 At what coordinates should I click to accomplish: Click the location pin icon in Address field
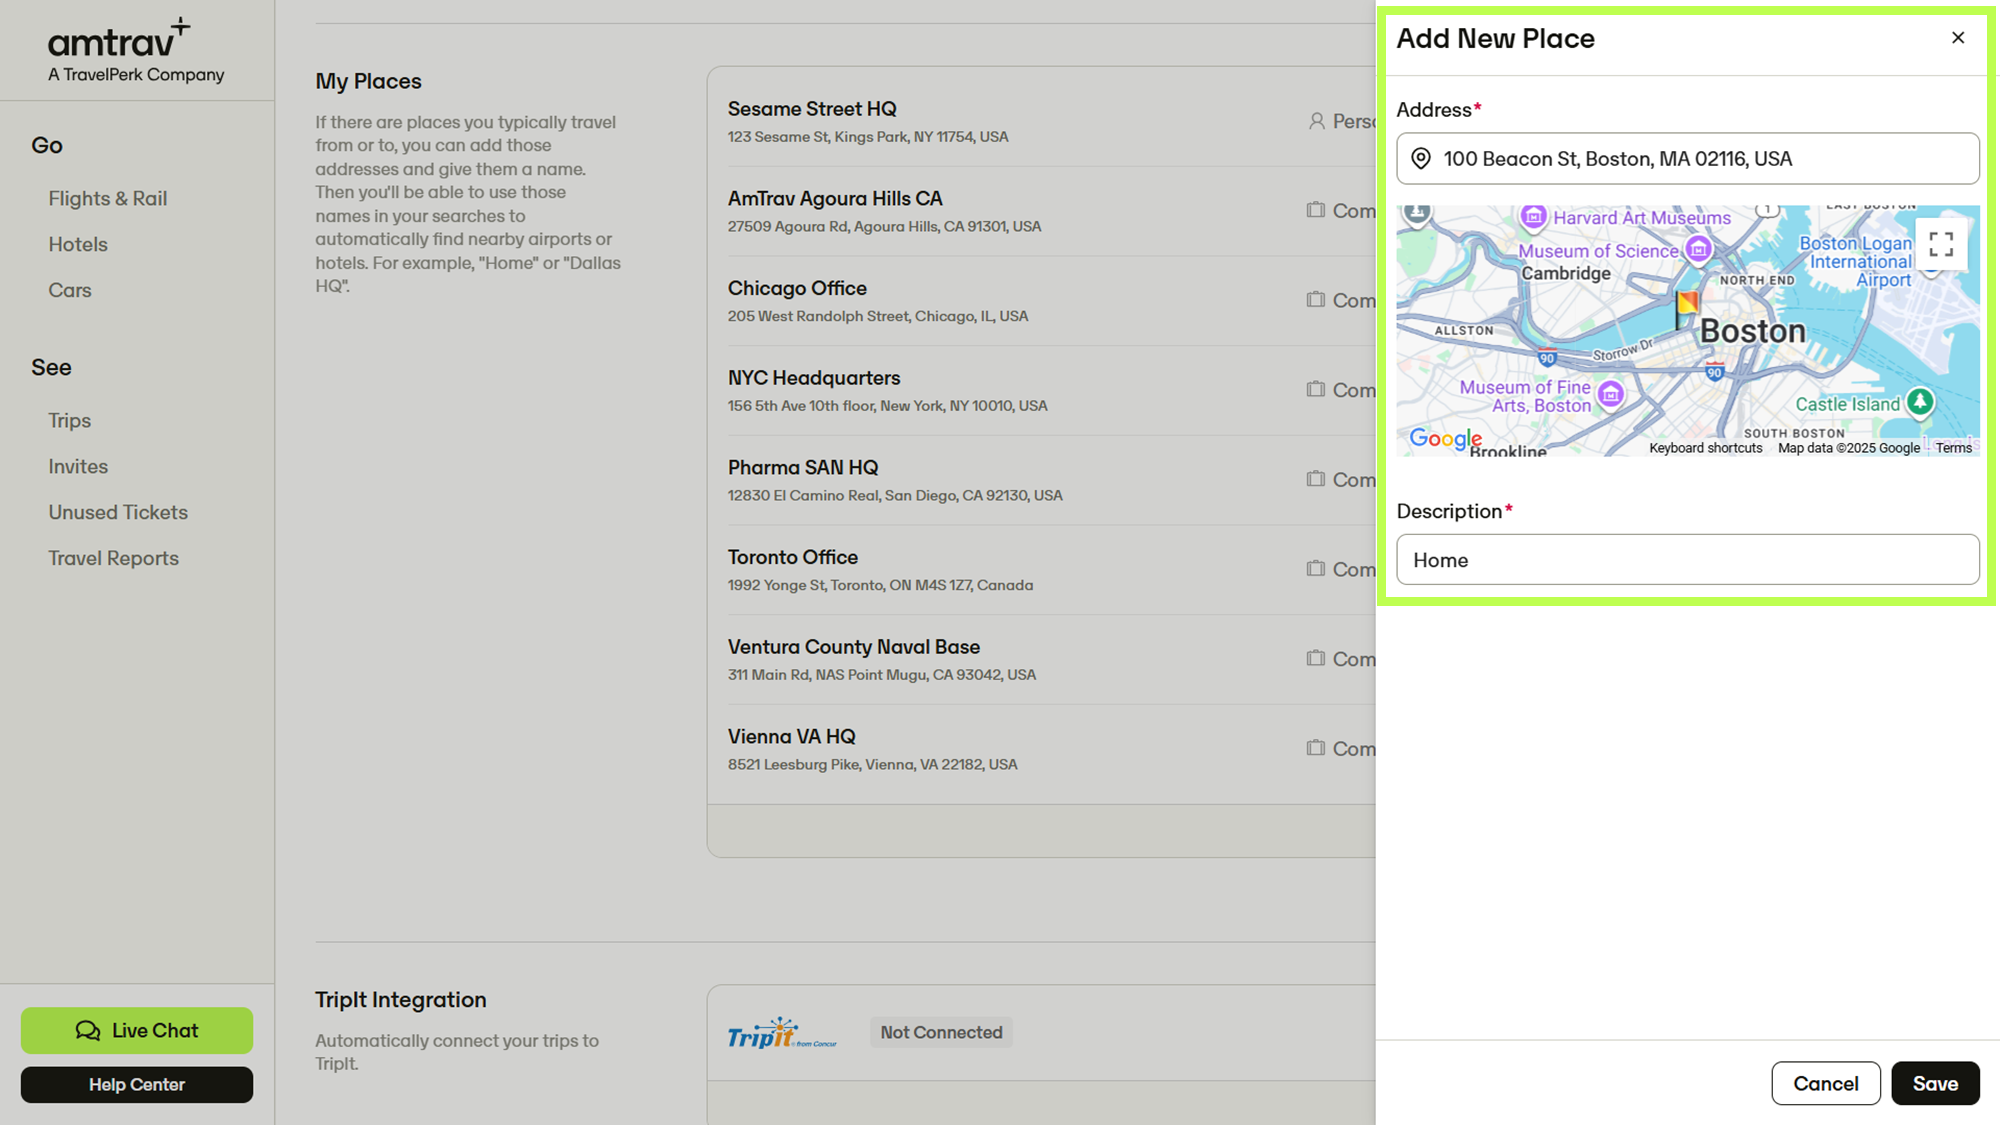click(x=1421, y=159)
